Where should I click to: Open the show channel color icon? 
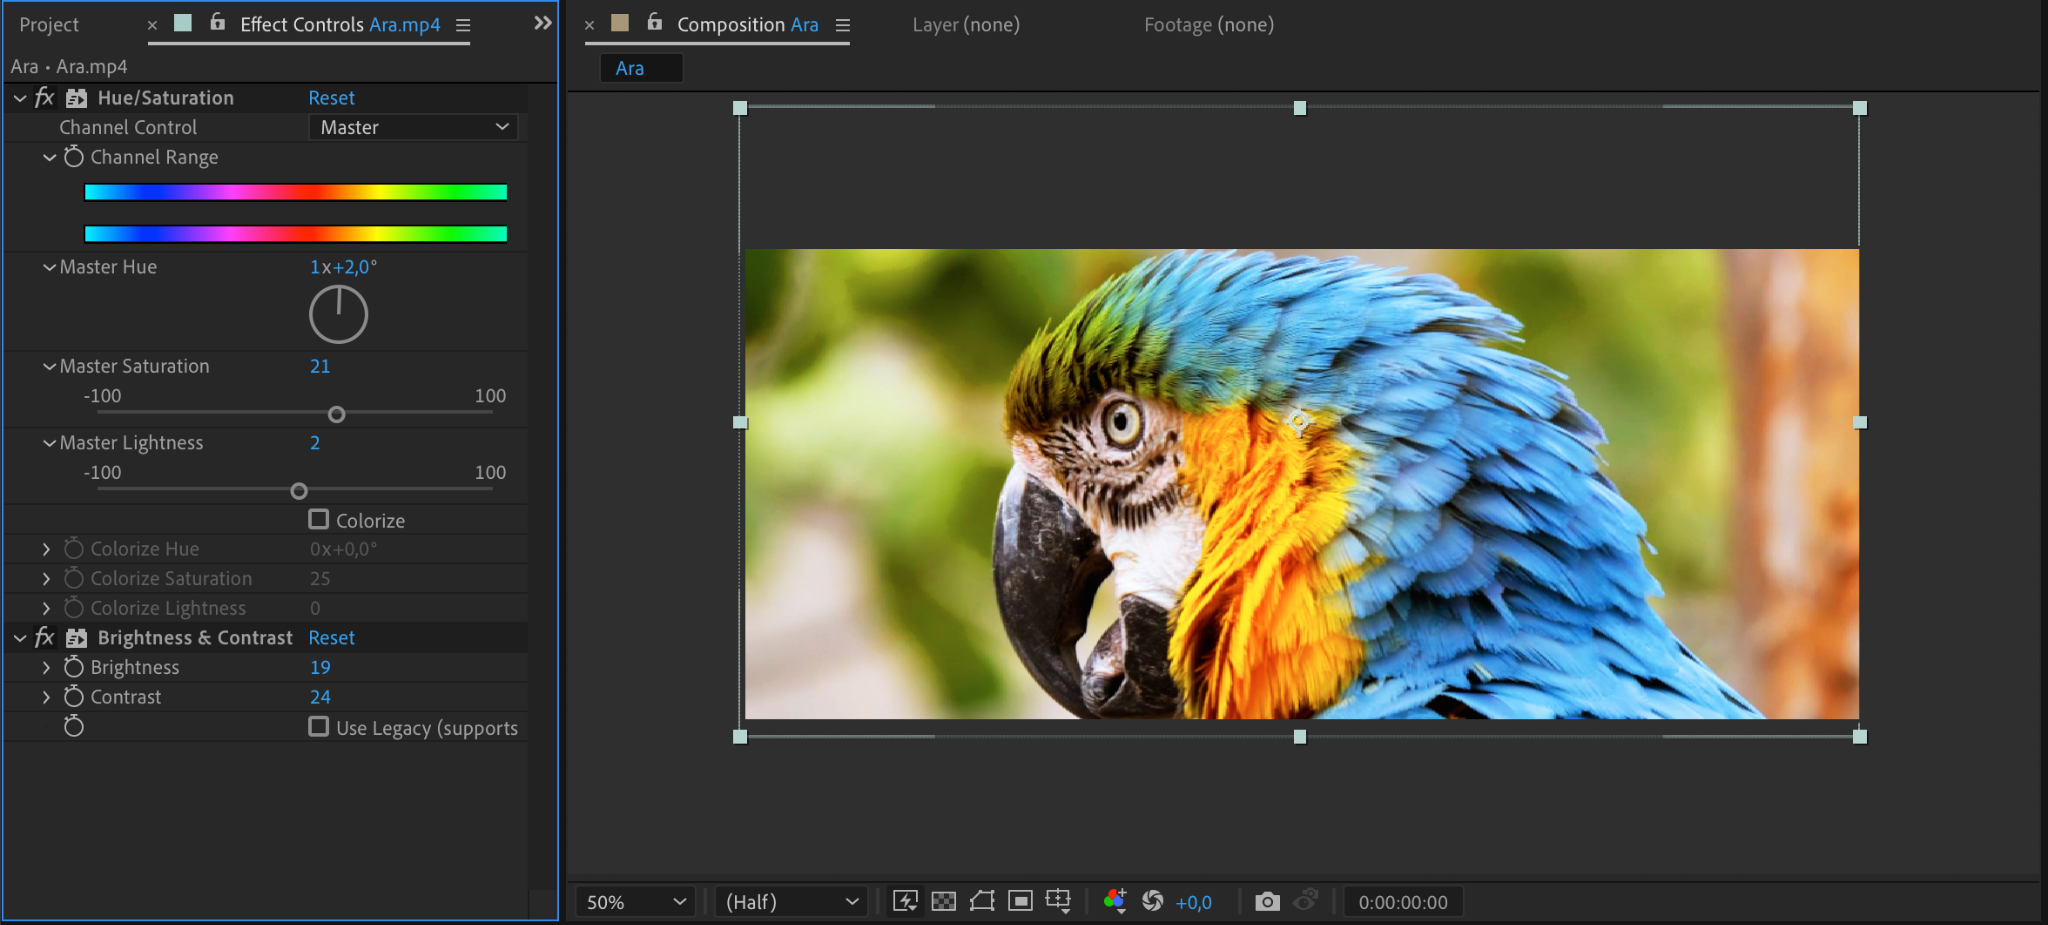1114,901
